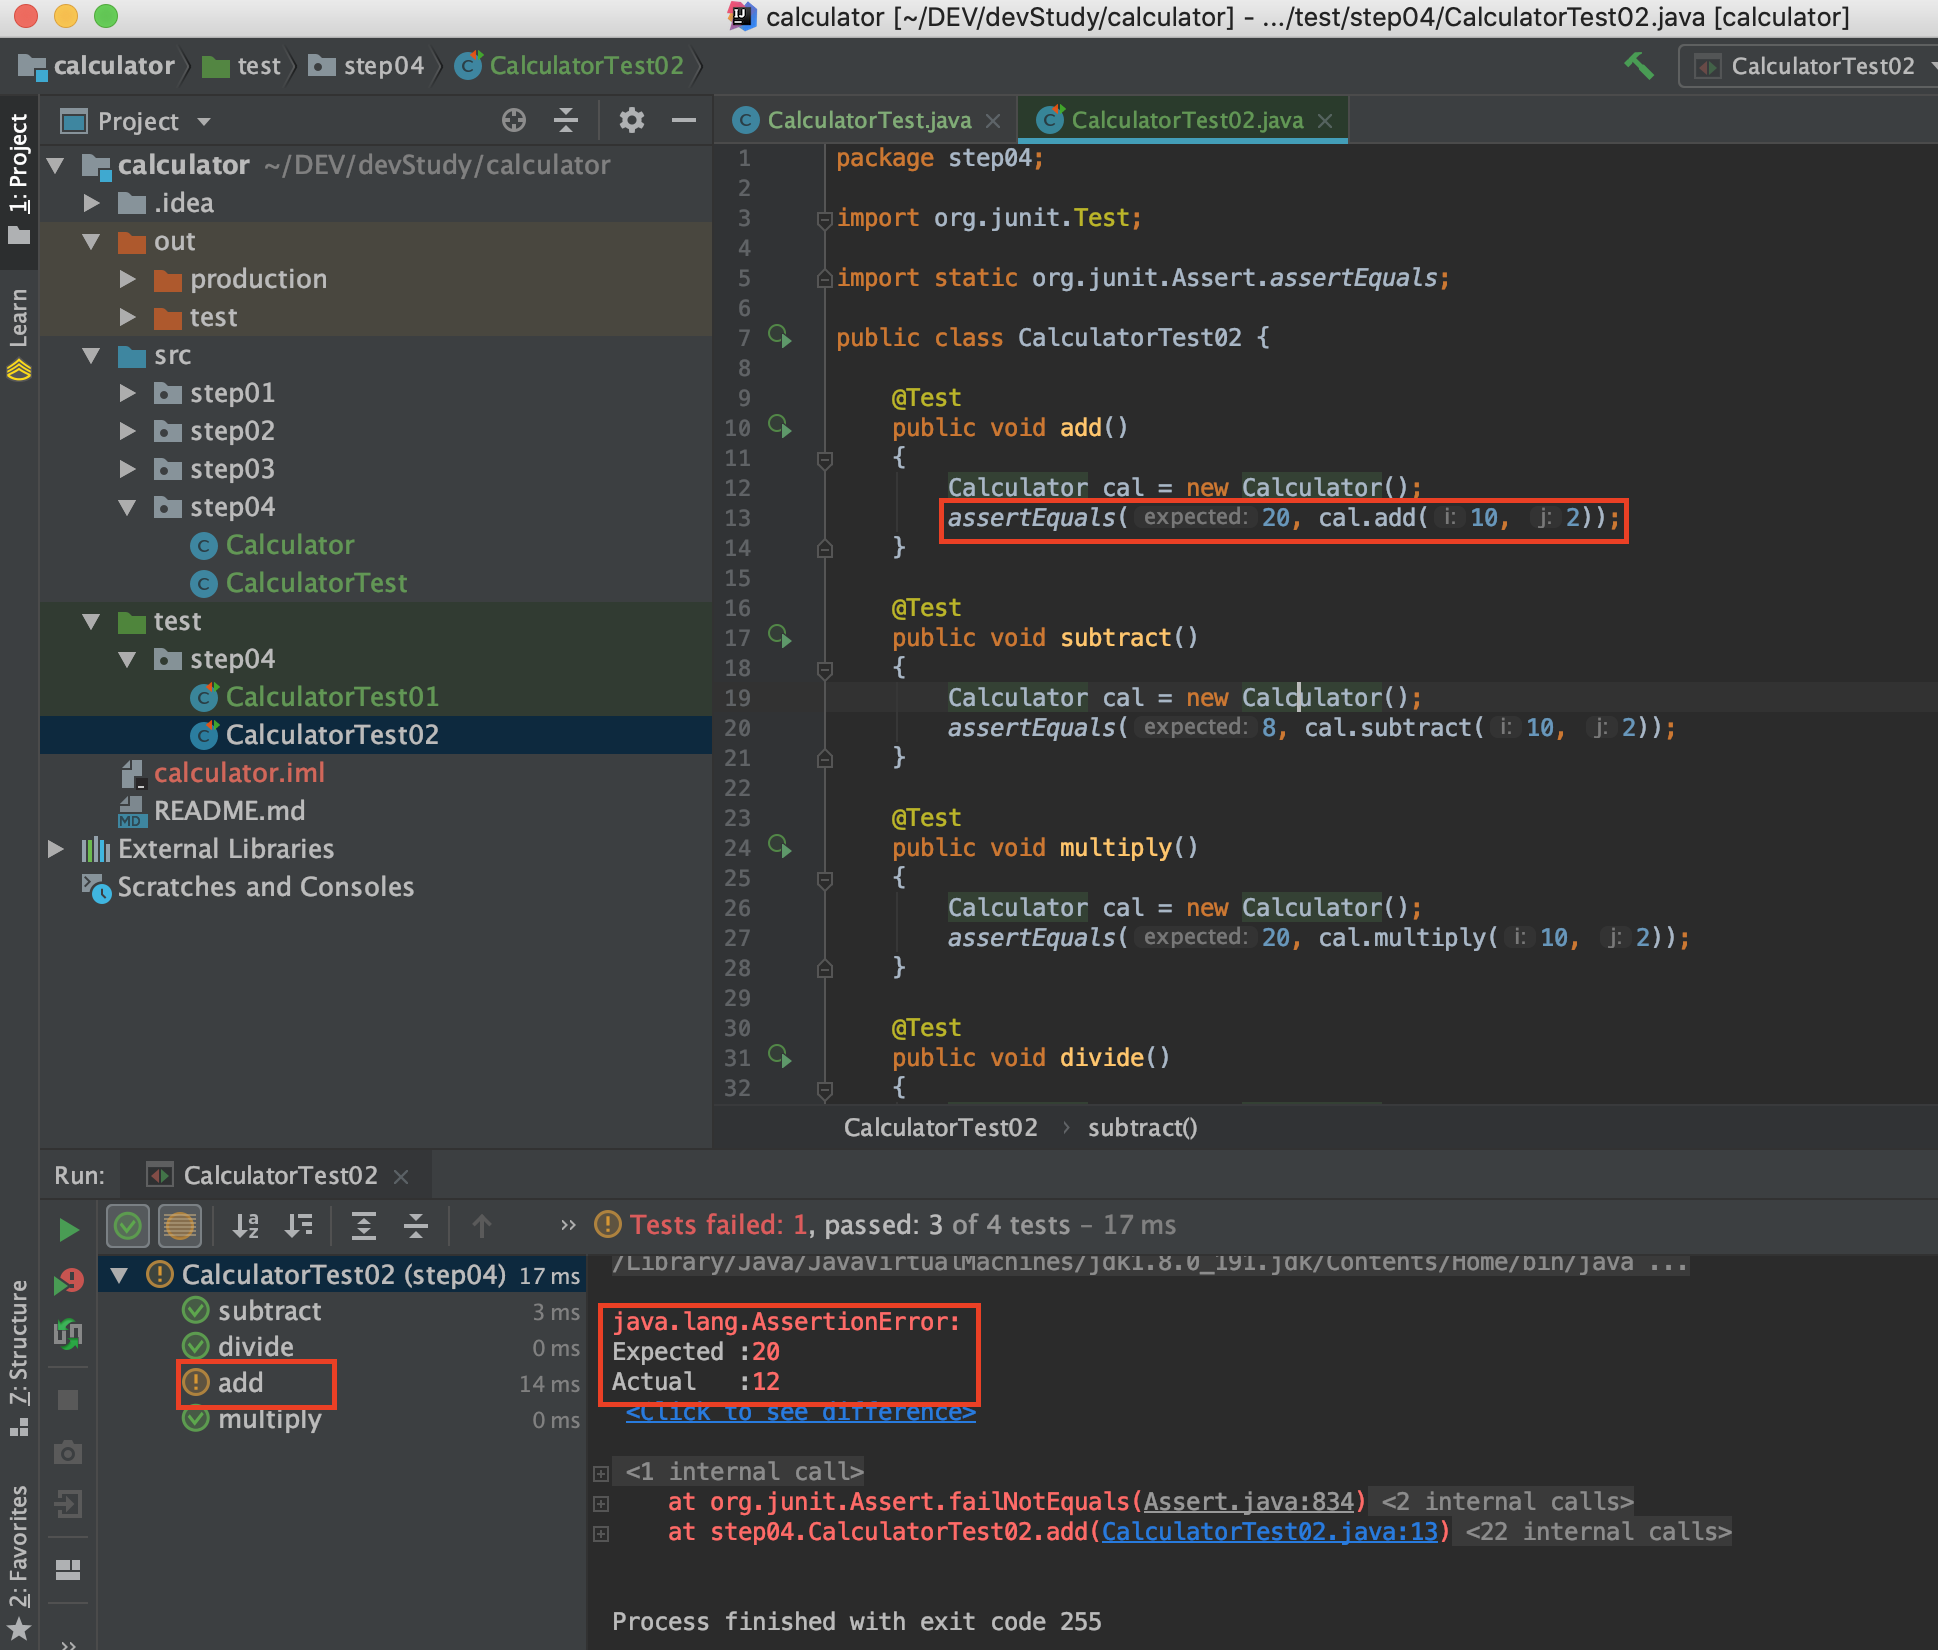The width and height of the screenshot is (1938, 1650).
Task: Click the Collapse All icon in Project panel
Action: pyautogui.click(x=566, y=121)
